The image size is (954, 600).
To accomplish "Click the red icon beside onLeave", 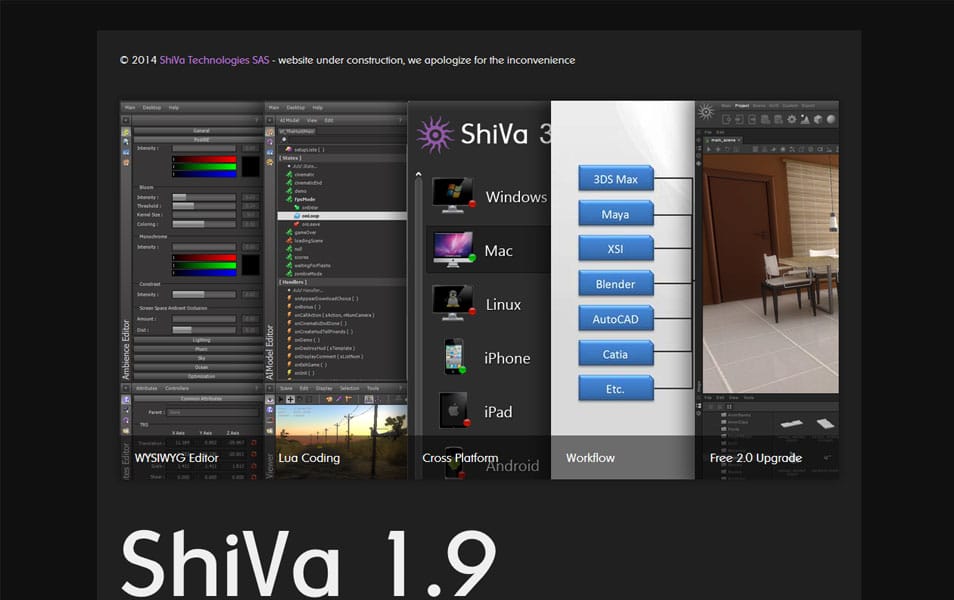I will tap(297, 225).
